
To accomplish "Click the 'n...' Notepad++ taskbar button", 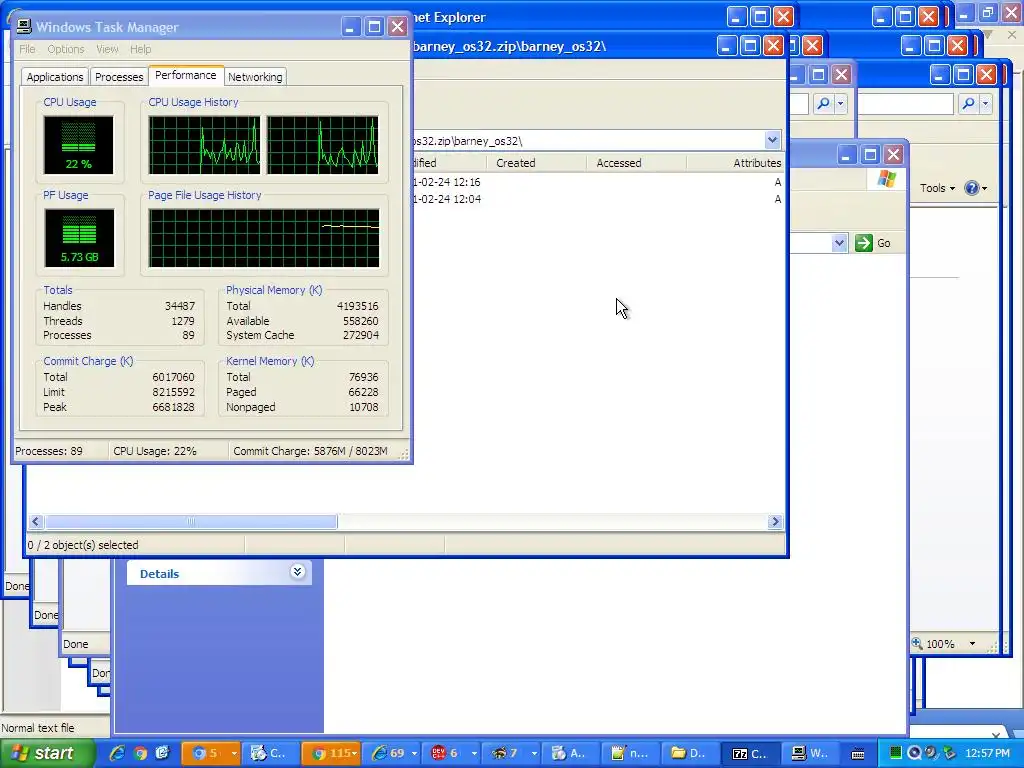I will point(631,753).
